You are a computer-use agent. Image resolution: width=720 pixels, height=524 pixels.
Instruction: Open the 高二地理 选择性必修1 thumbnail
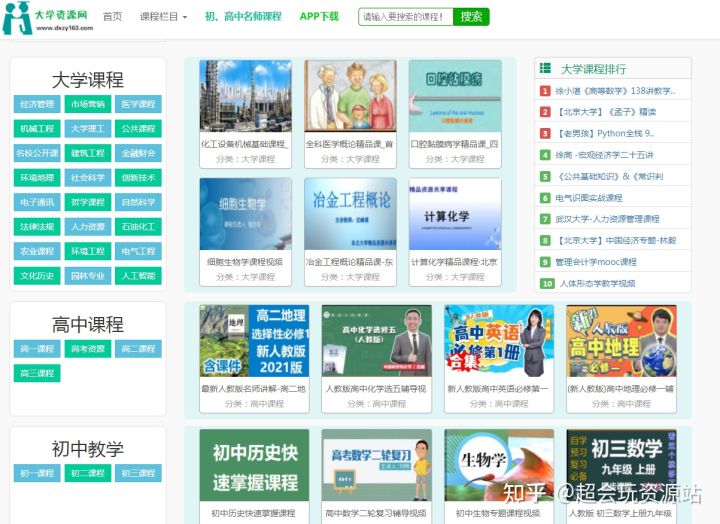click(x=254, y=341)
